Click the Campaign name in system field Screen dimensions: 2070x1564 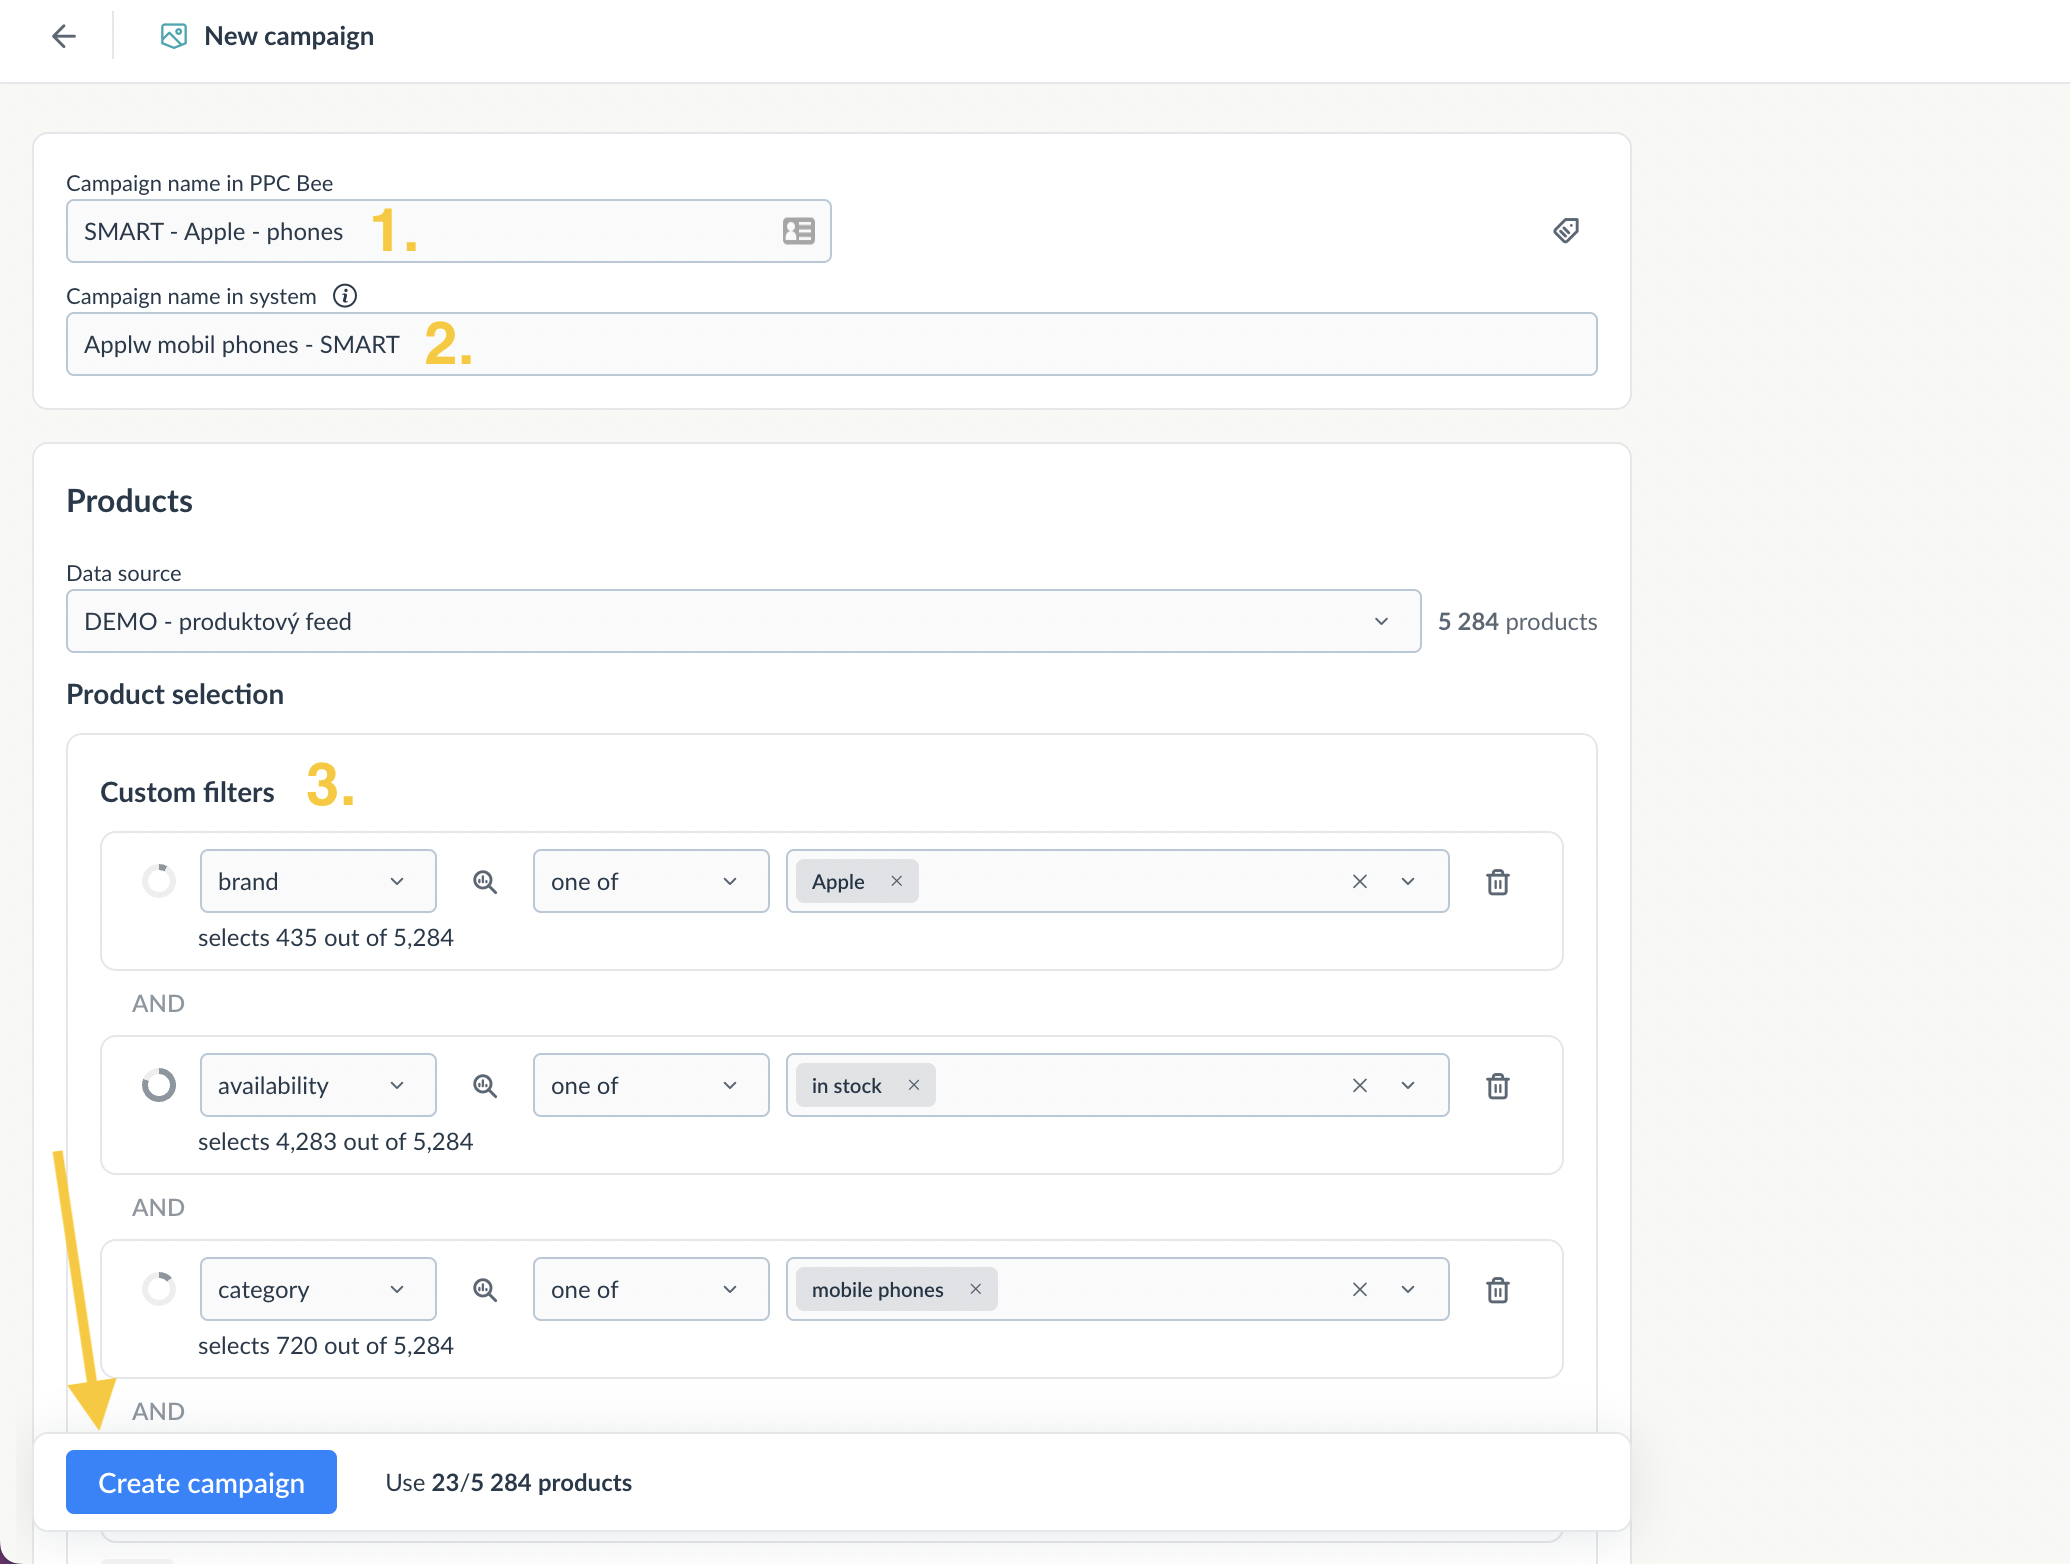click(830, 344)
